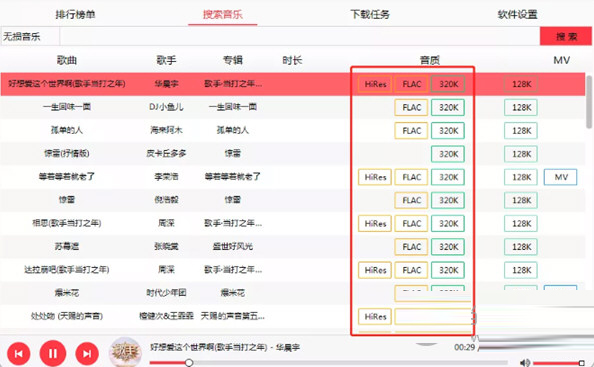Download FLAC for 苏幕遮
Image resolution: width=594 pixels, height=367 pixels.
(x=411, y=247)
